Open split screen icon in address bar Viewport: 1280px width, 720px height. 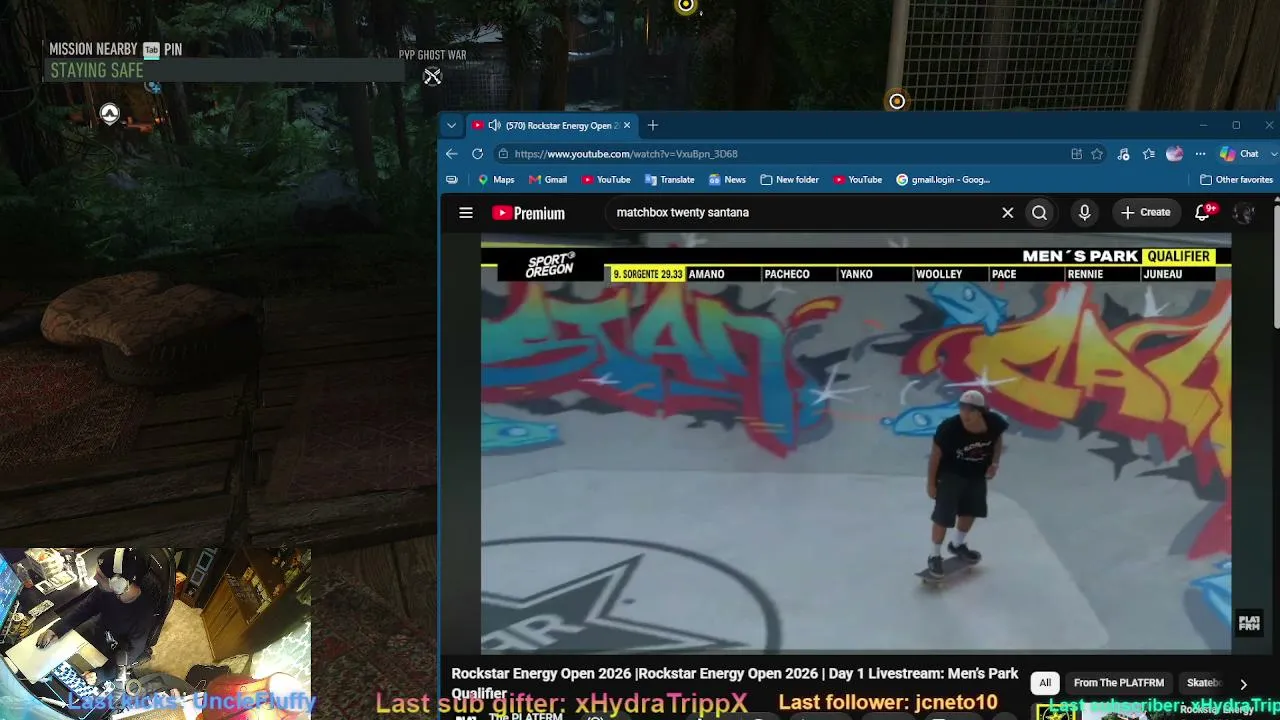[1076, 154]
